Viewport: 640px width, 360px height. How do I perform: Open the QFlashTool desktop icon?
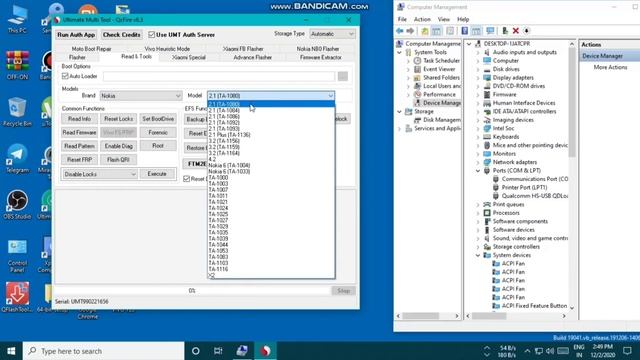(x=17, y=297)
